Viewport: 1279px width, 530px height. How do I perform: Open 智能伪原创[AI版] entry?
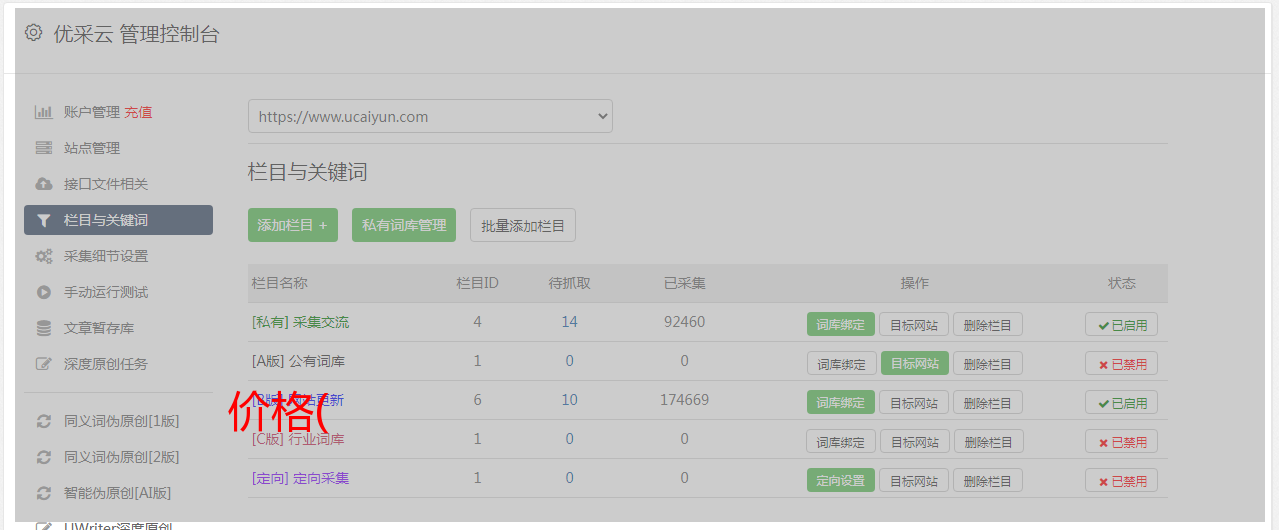point(118,493)
